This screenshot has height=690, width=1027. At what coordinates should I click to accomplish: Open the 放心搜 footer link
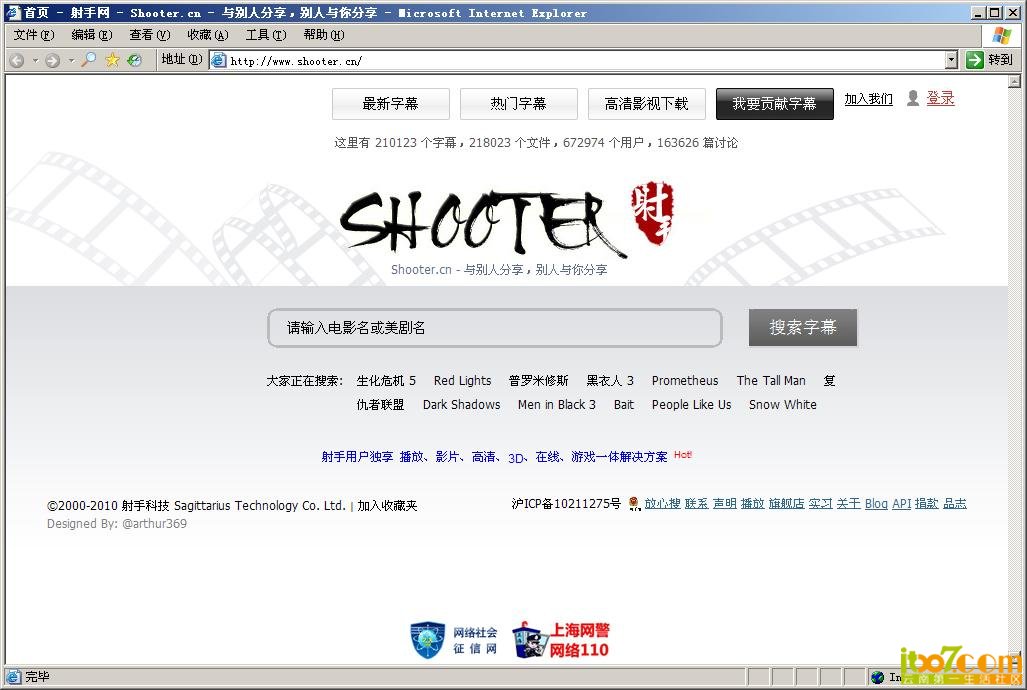point(662,503)
